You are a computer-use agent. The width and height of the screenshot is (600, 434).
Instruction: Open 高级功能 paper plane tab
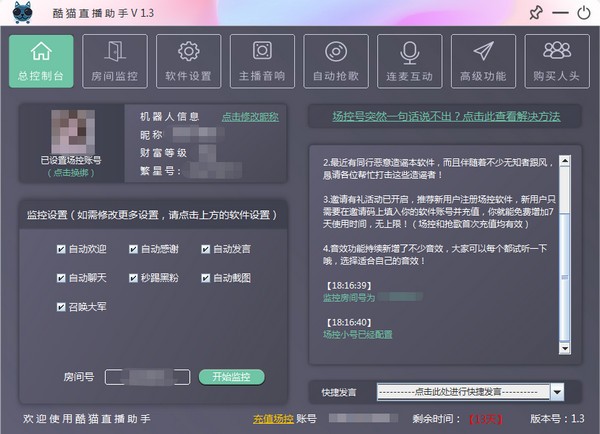[x=483, y=61]
